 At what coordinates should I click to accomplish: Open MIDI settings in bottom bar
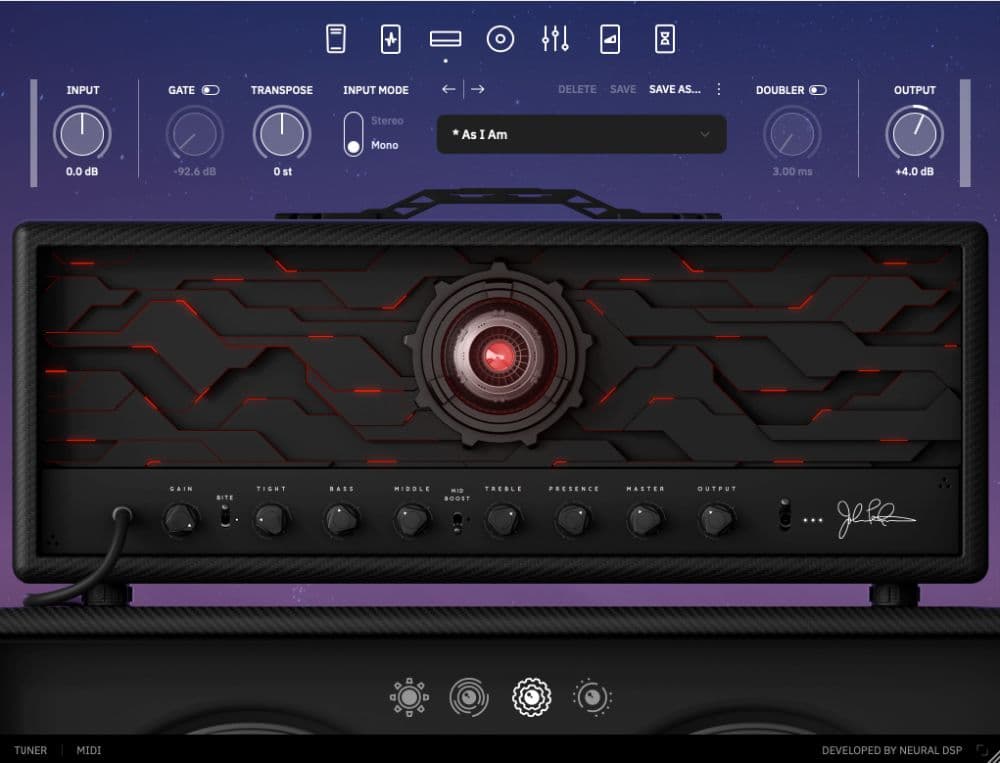[x=89, y=750]
